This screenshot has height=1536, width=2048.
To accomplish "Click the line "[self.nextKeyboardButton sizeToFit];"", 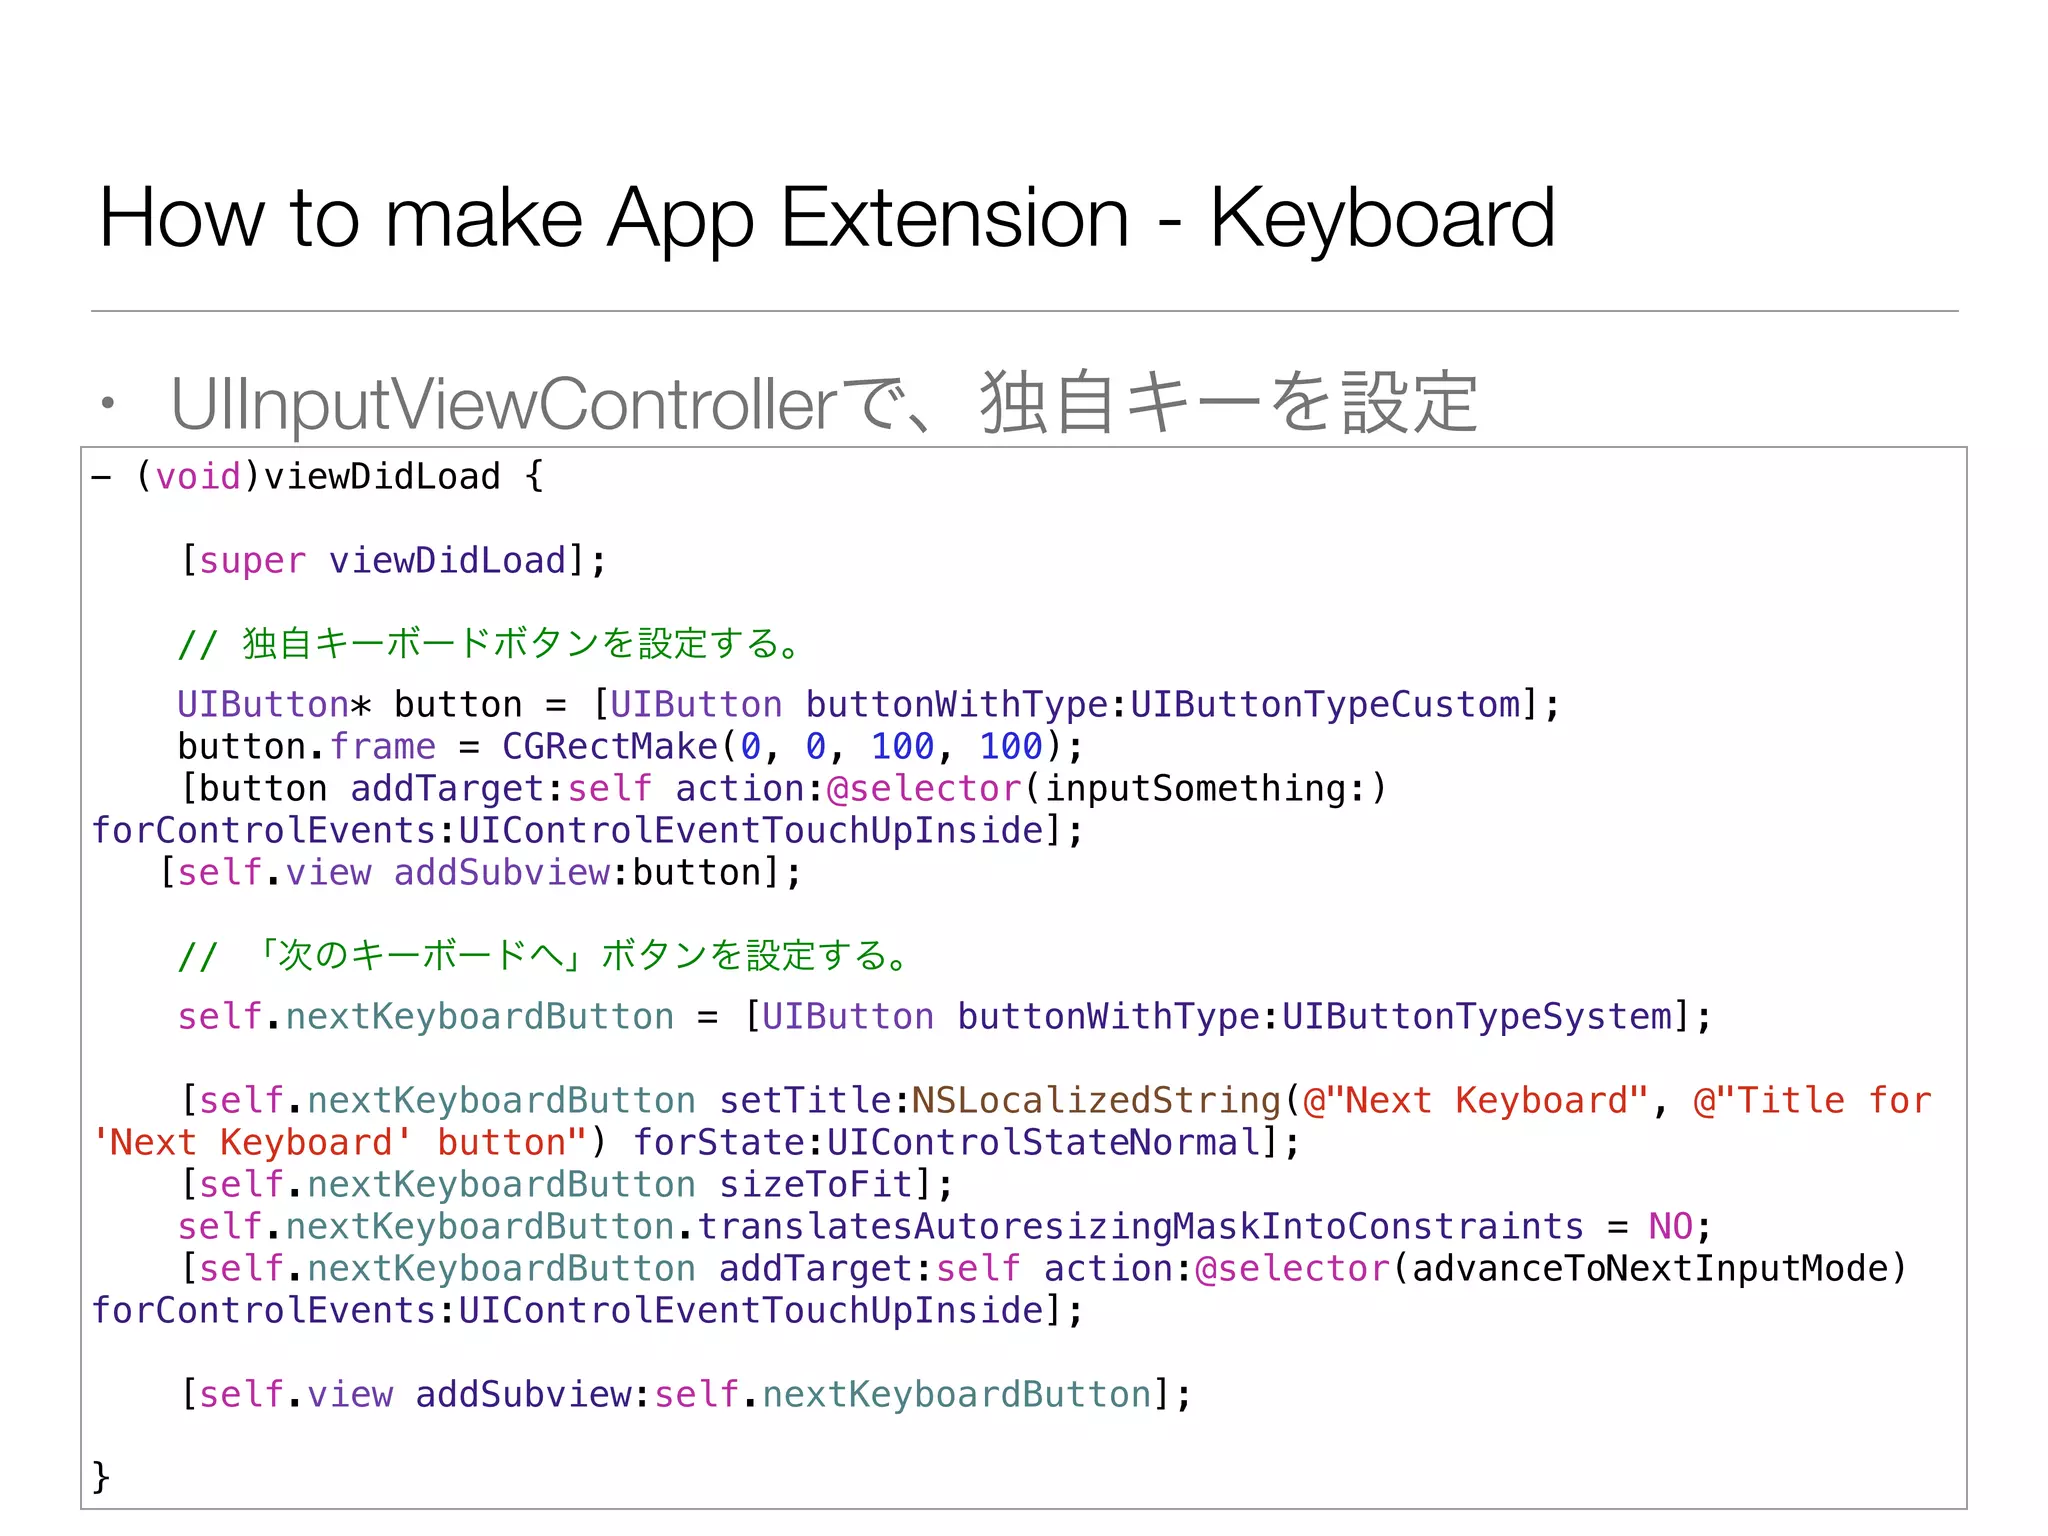I will 567,1185.
